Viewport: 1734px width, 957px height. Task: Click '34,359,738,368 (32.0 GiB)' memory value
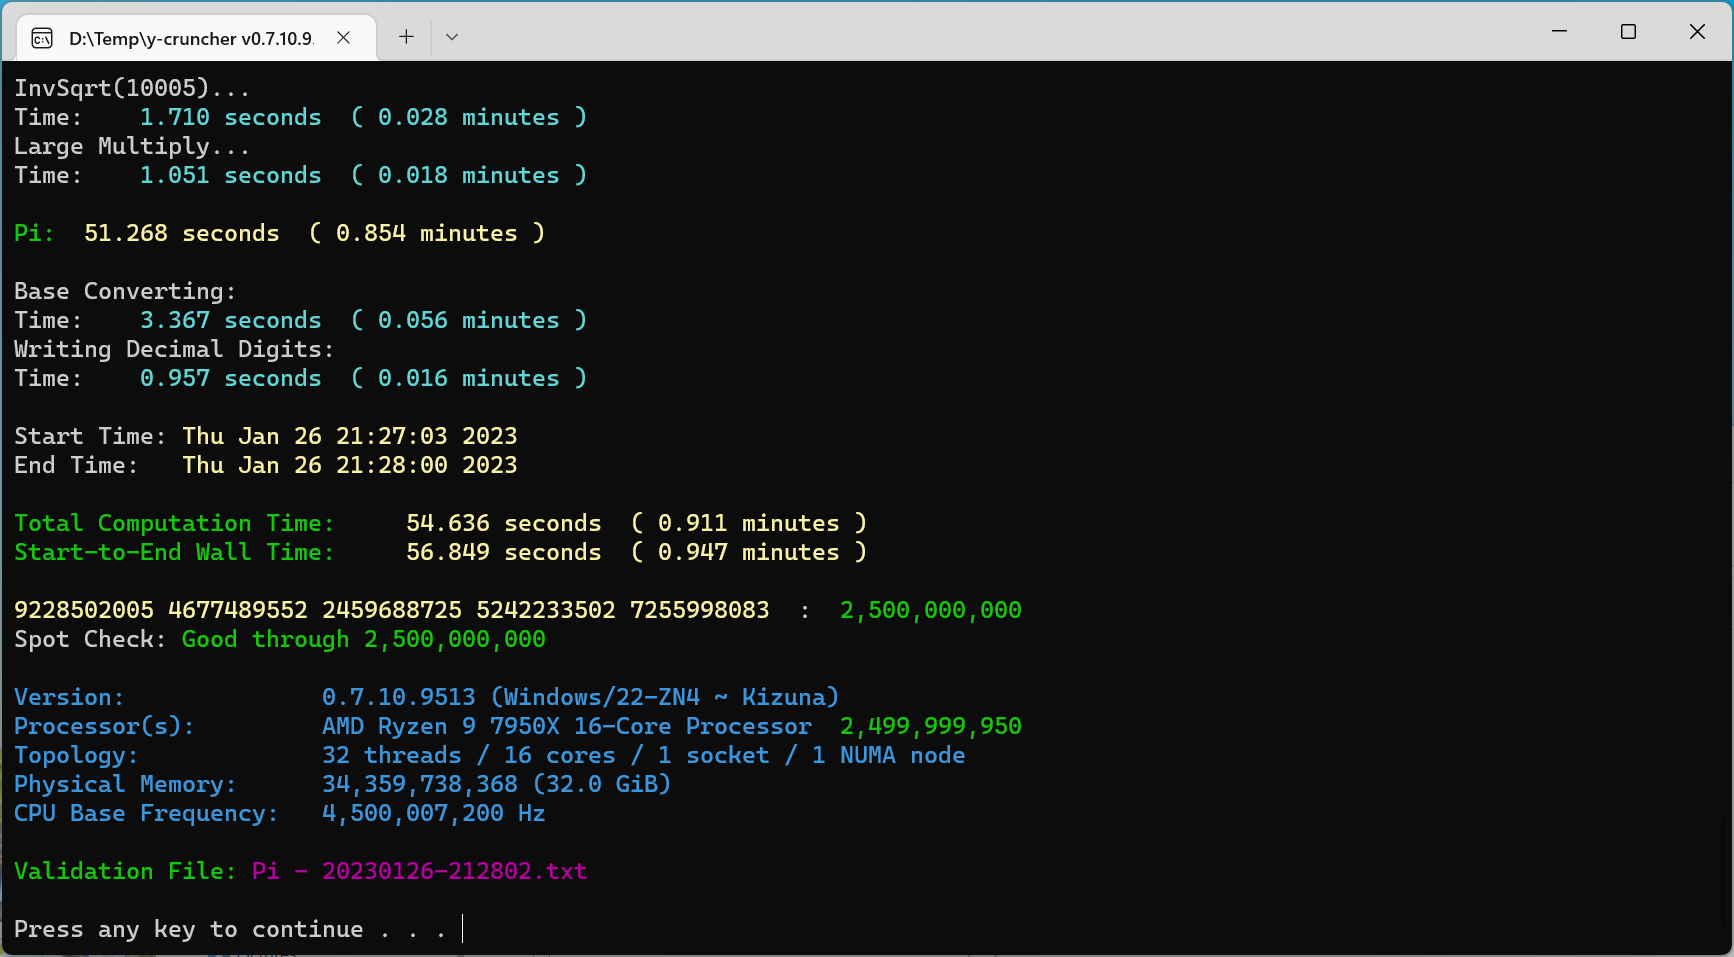click(497, 784)
